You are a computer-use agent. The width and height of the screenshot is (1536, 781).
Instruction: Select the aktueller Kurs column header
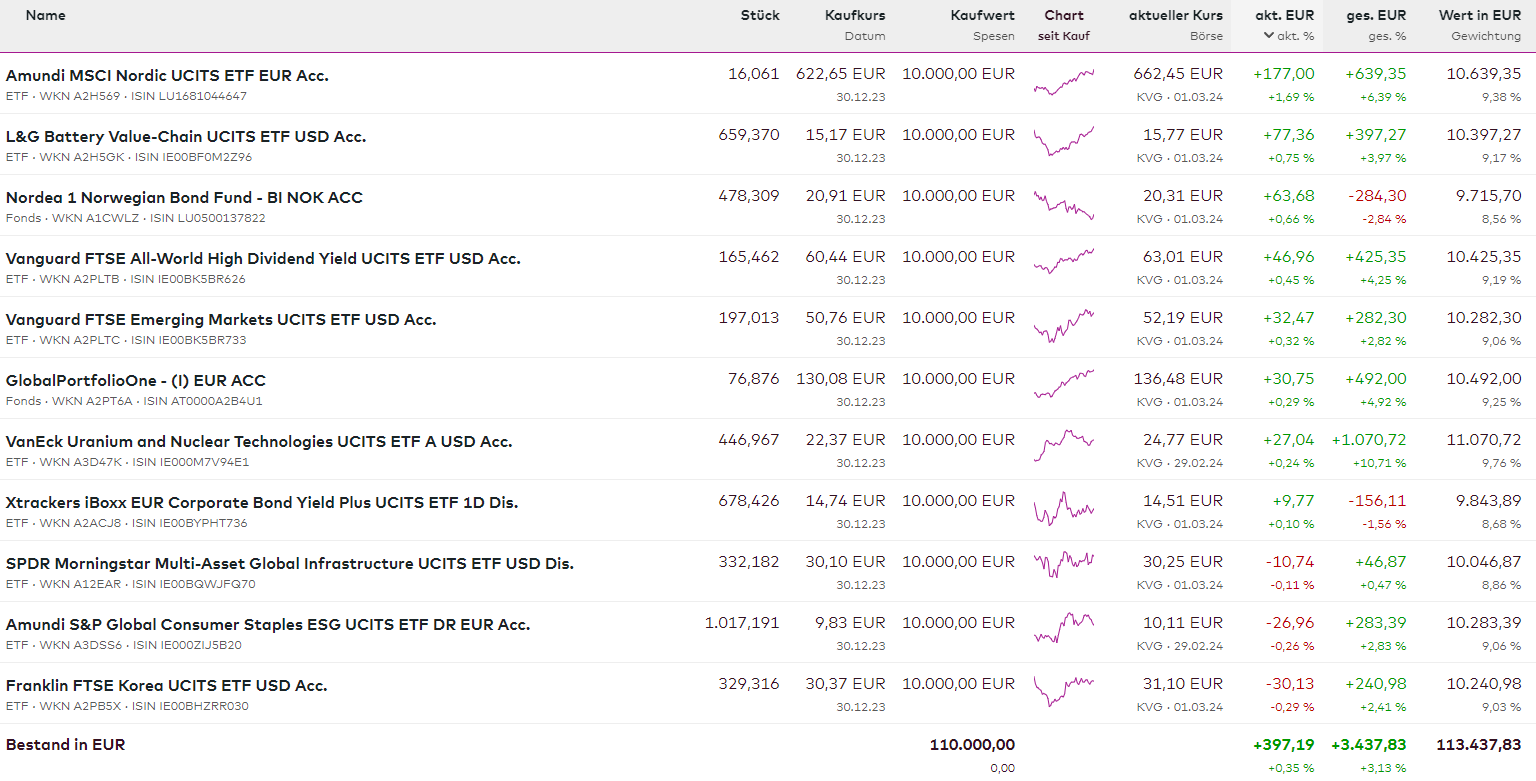click(1176, 15)
